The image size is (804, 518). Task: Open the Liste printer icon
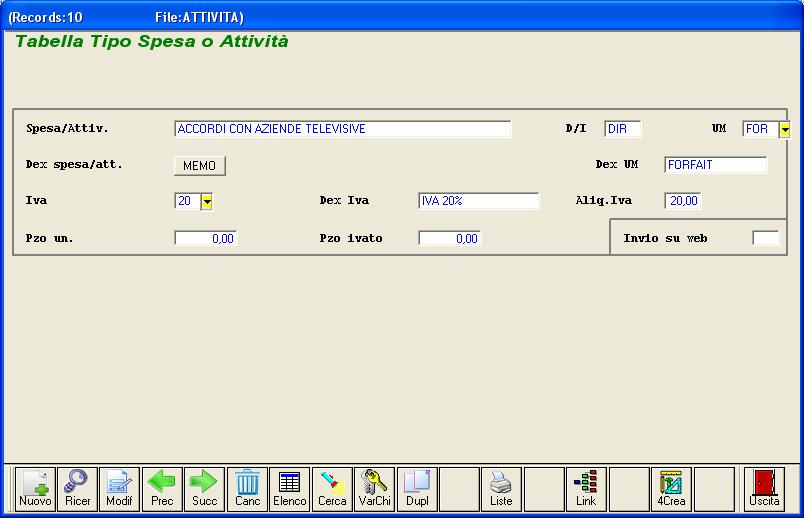501,489
